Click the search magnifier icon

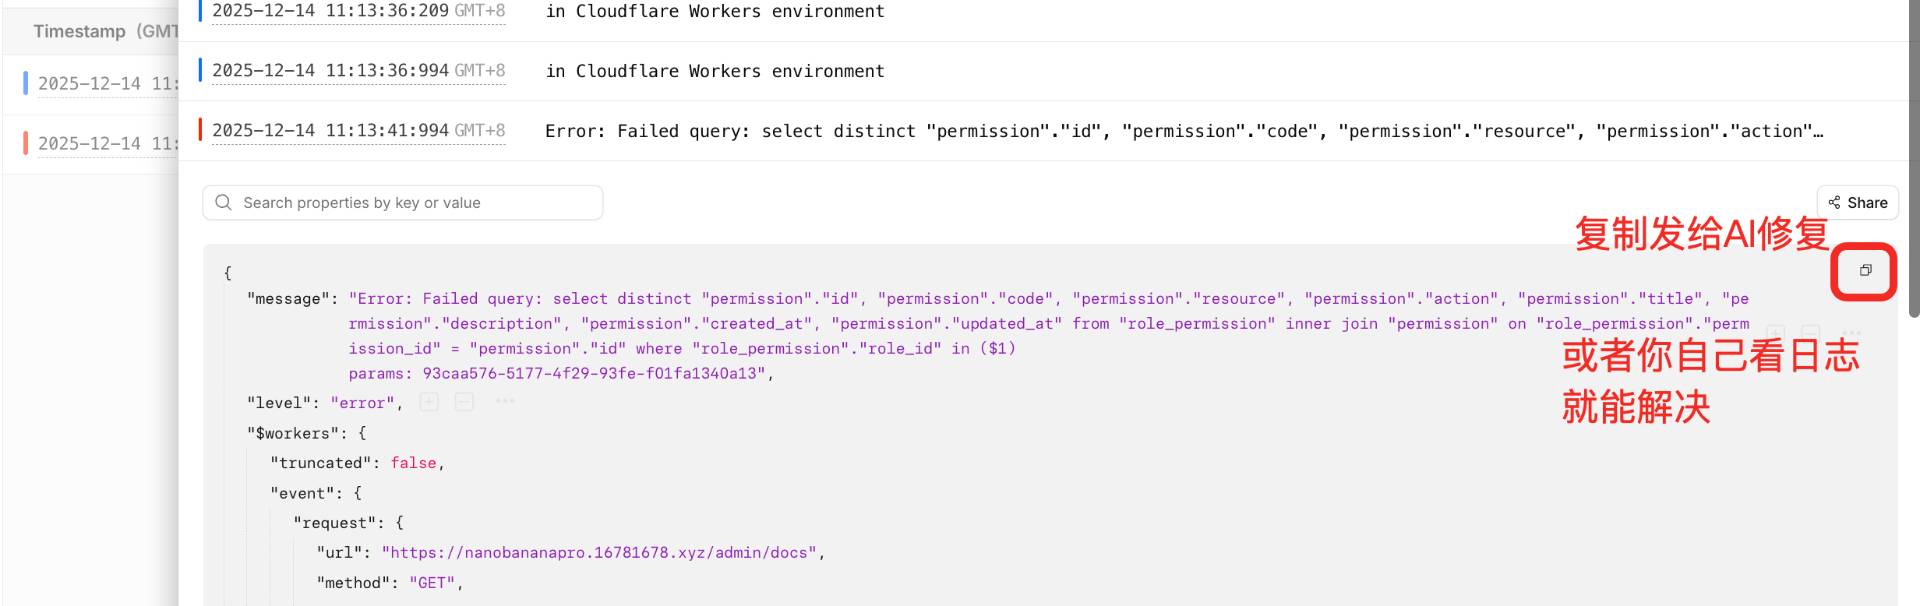[x=223, y=202]
